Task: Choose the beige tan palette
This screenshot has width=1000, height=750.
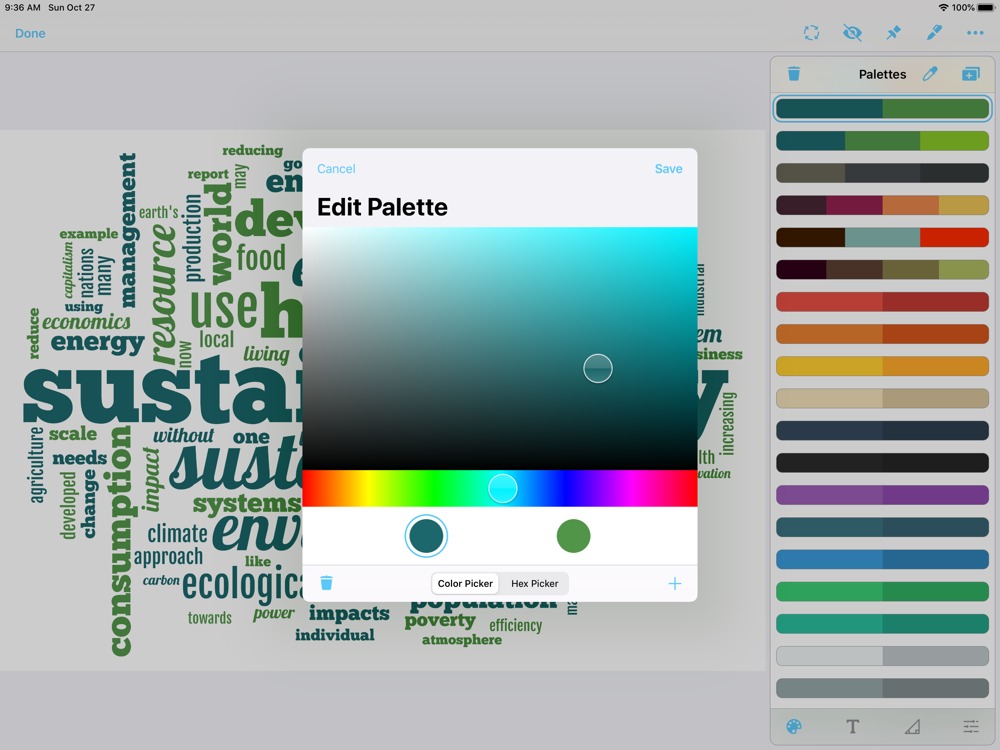Action: (x=883, y=398)
